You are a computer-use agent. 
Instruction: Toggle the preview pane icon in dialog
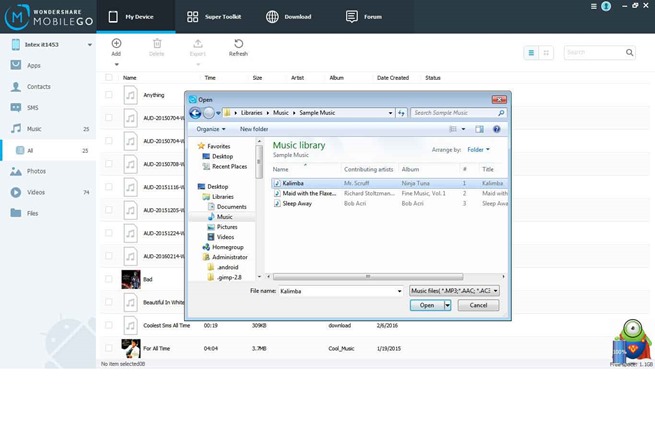click(479, 129)
